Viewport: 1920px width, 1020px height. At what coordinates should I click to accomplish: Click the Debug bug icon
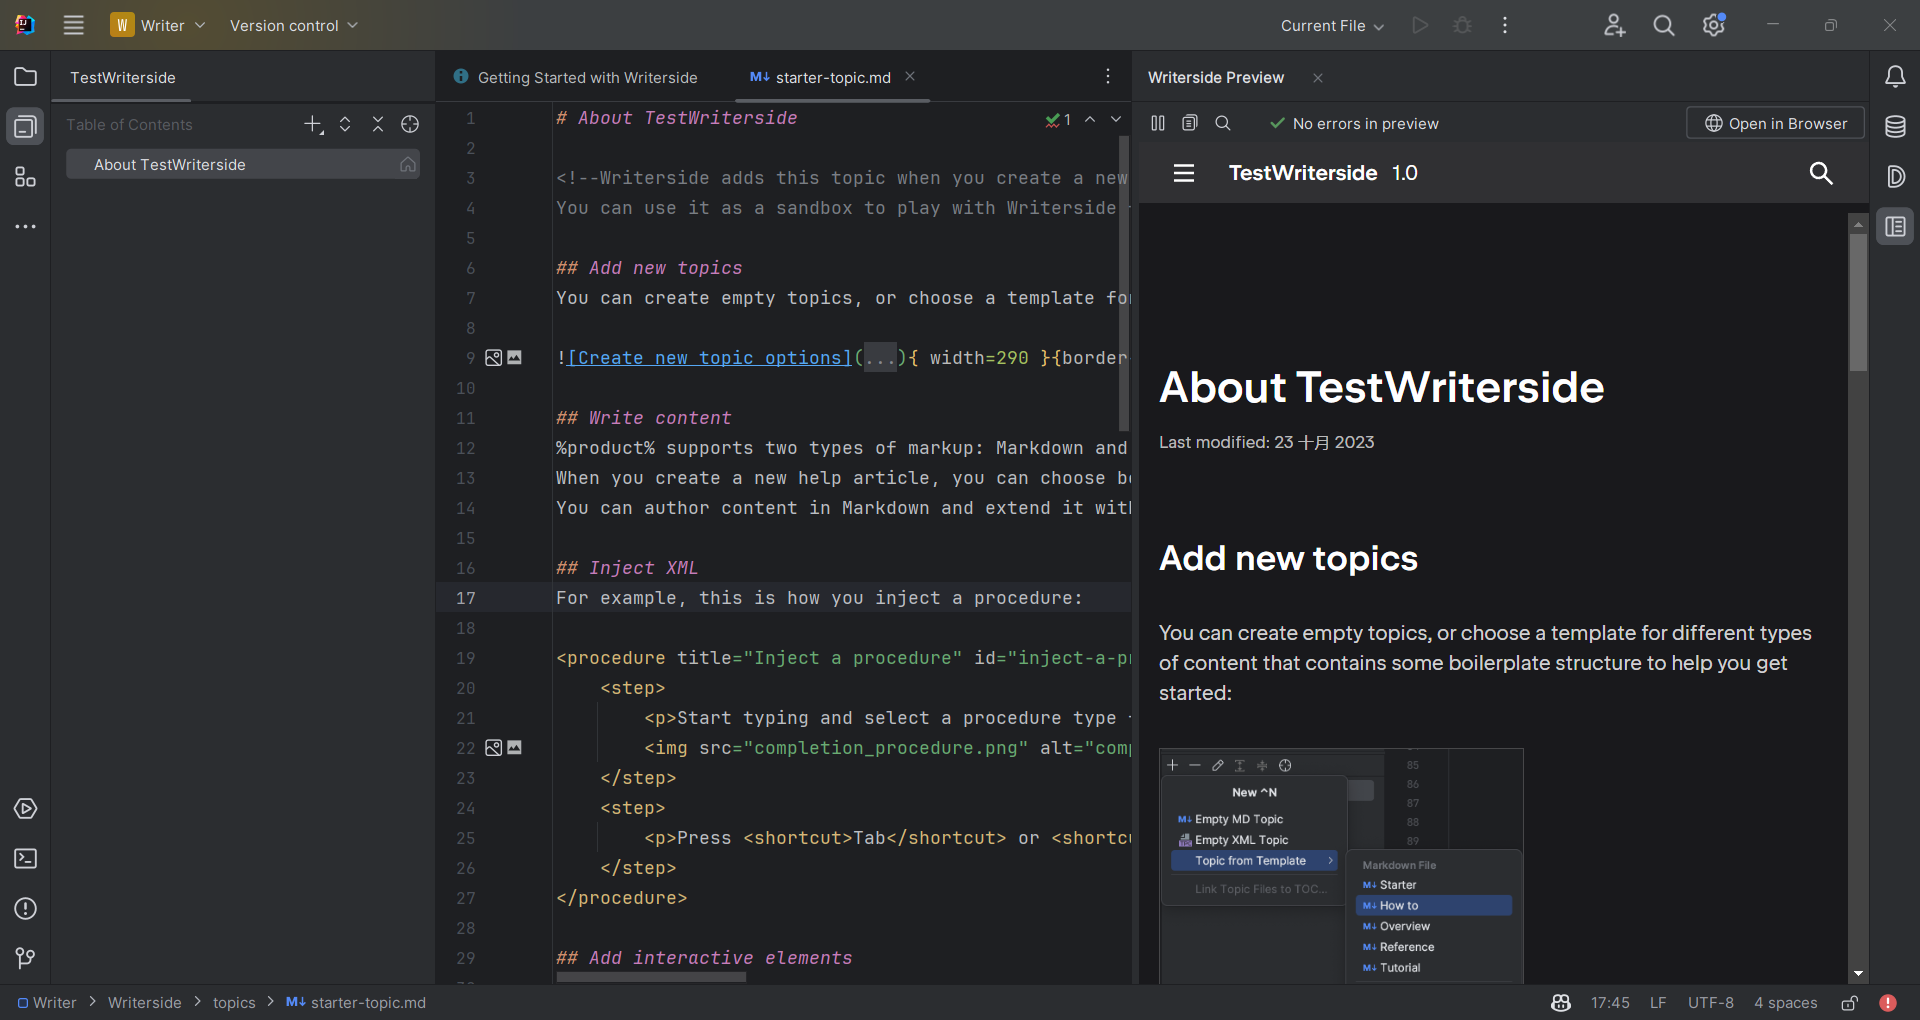1462,25
